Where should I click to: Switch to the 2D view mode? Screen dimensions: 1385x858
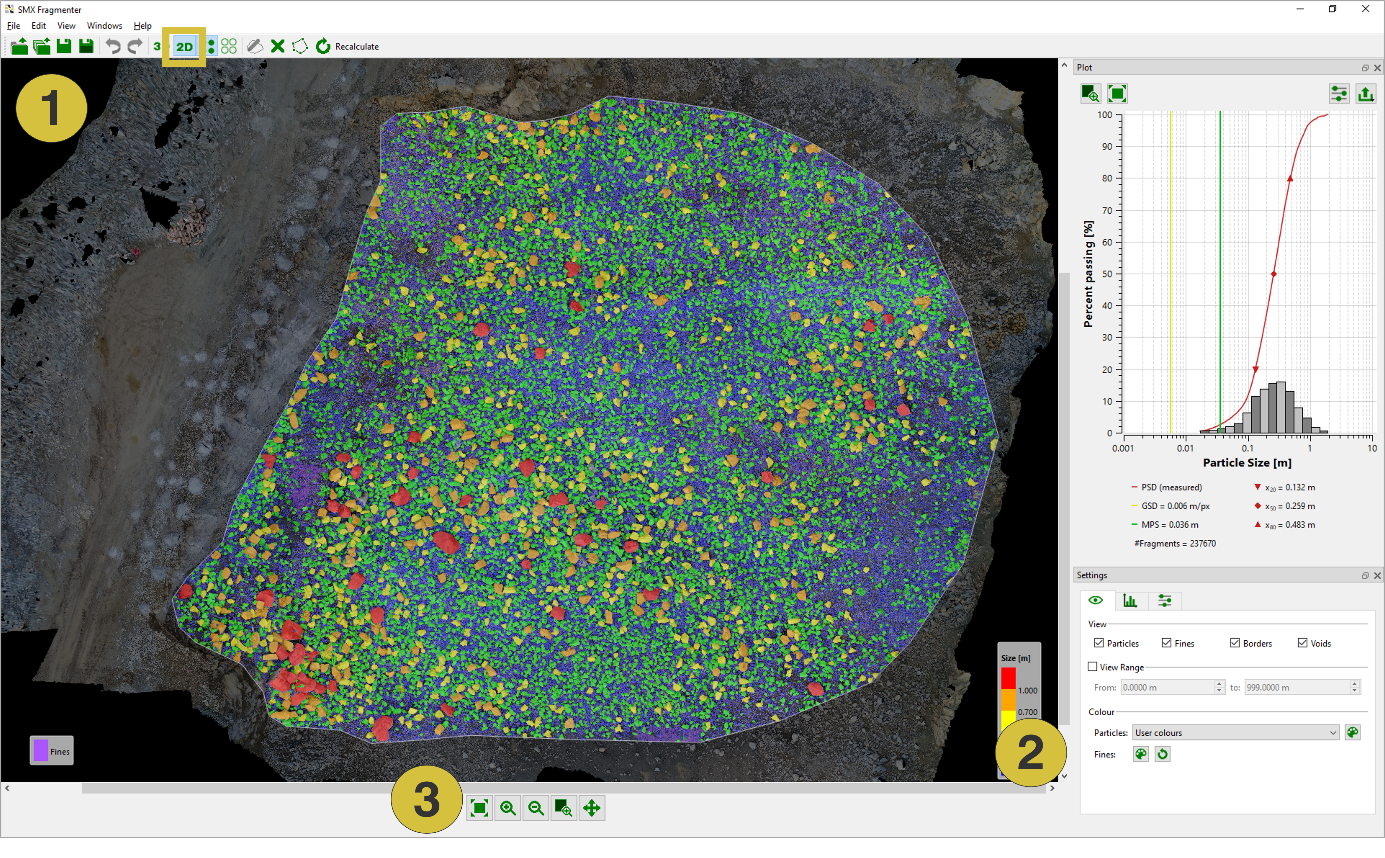point(184,46)
